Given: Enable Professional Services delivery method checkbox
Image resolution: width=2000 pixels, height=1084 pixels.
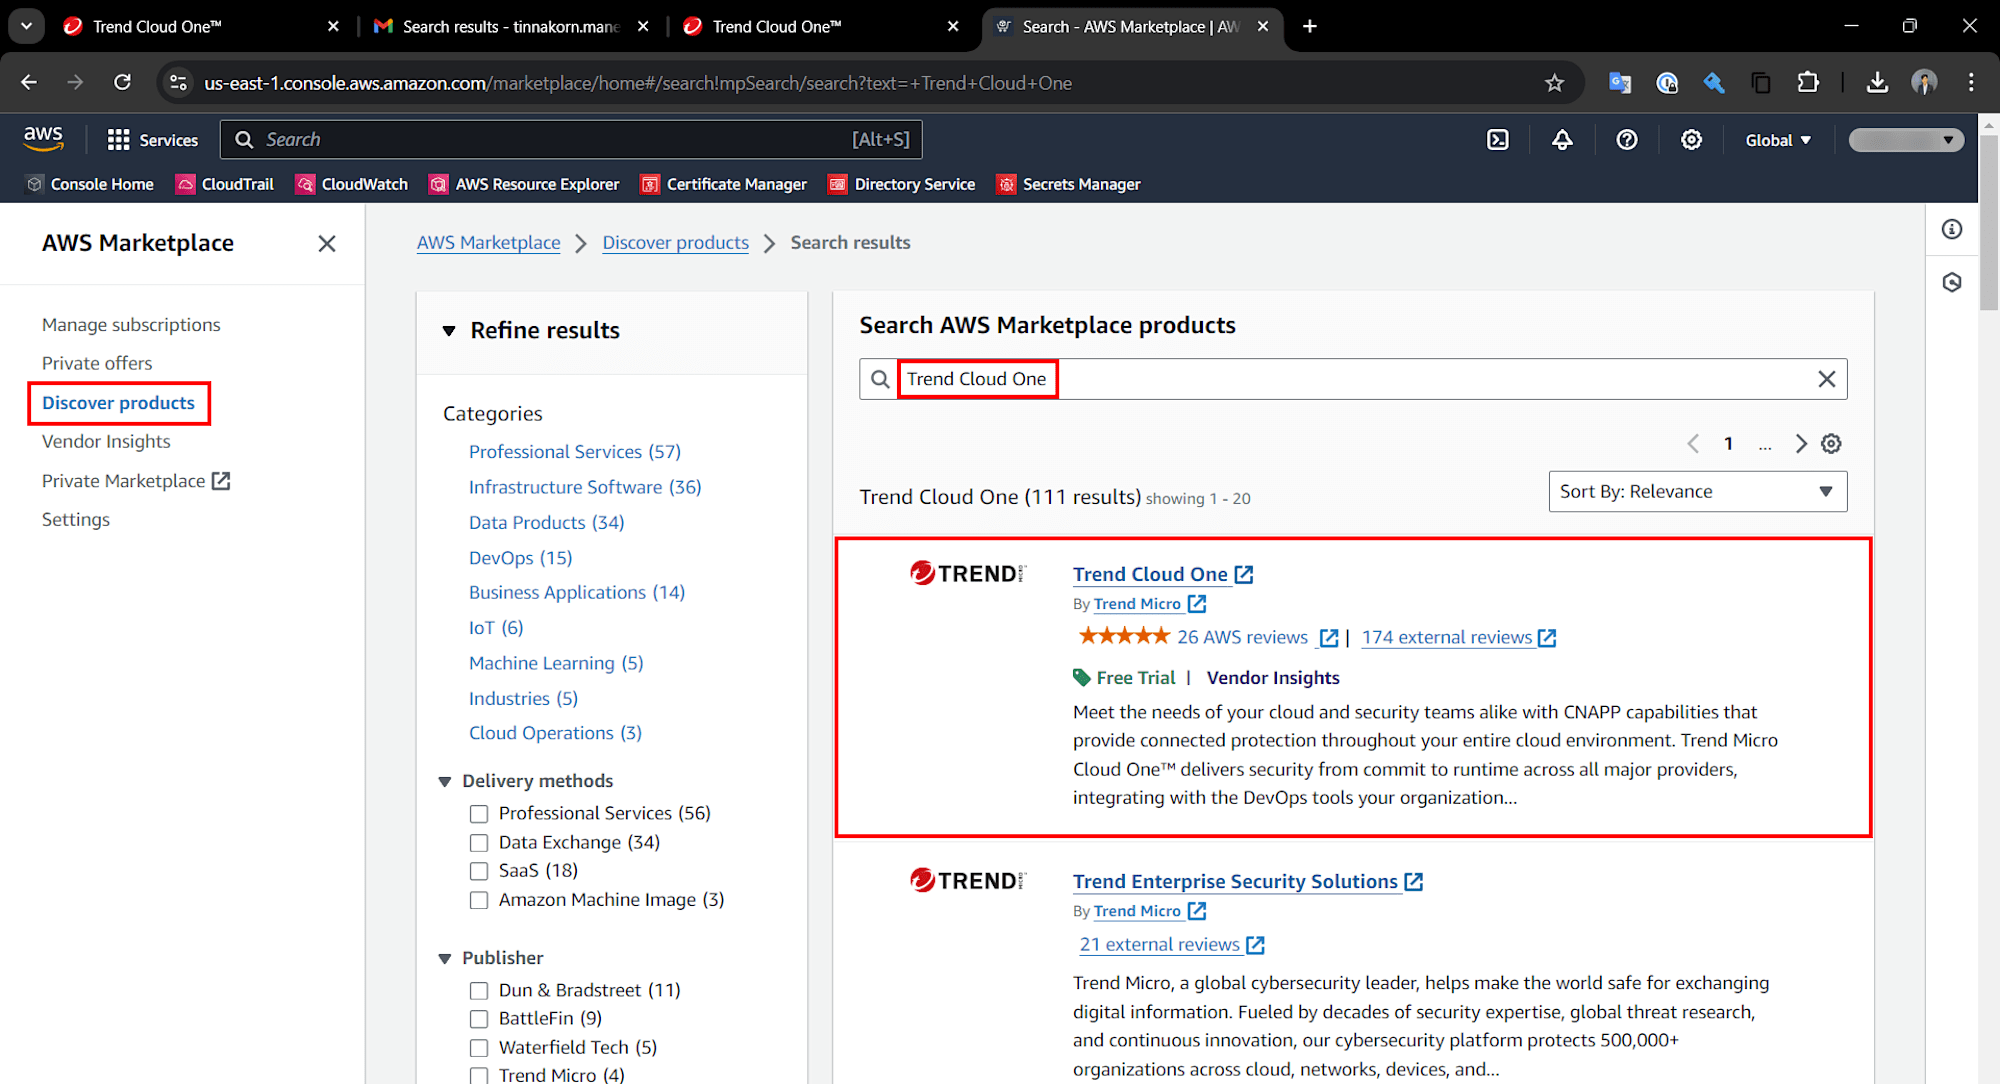Looking at the screenshot, I should click(478, 812).
